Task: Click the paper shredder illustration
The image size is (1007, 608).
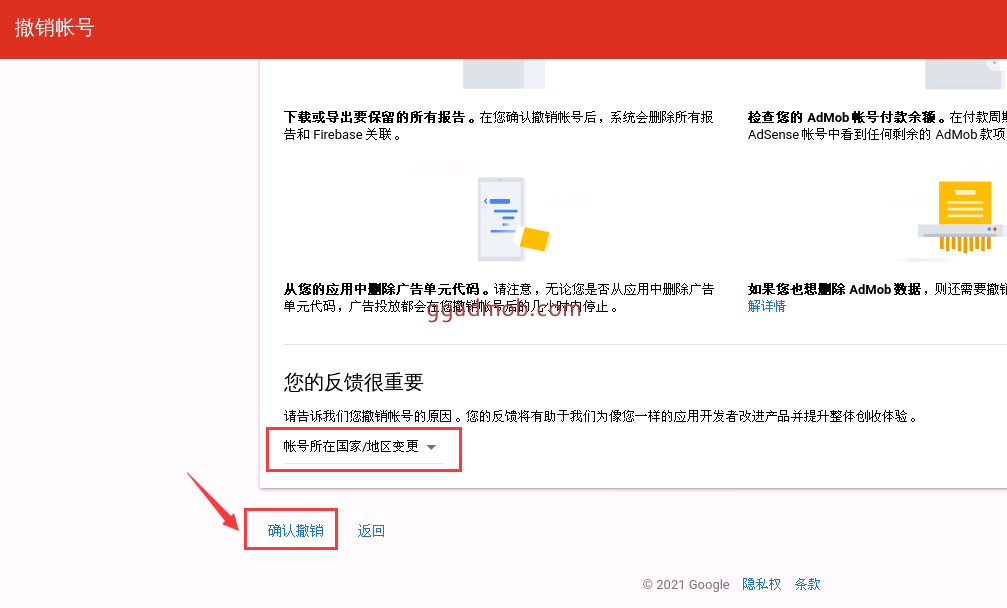Action: point(960,216)
